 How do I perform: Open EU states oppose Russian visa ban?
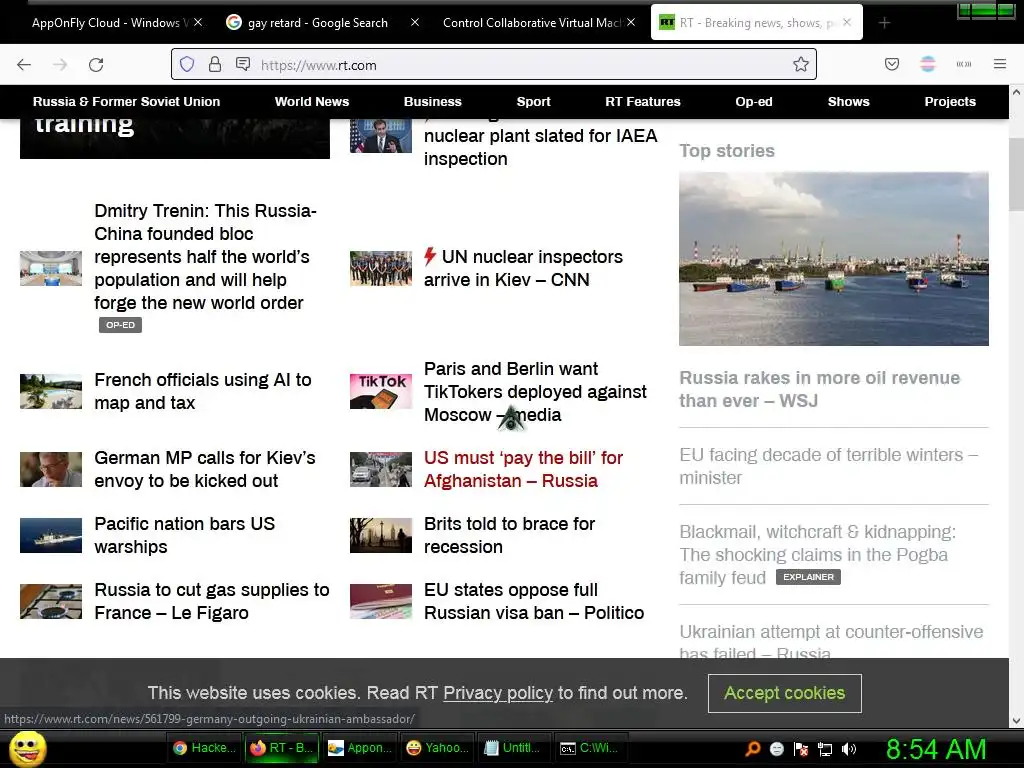[534, 601]
